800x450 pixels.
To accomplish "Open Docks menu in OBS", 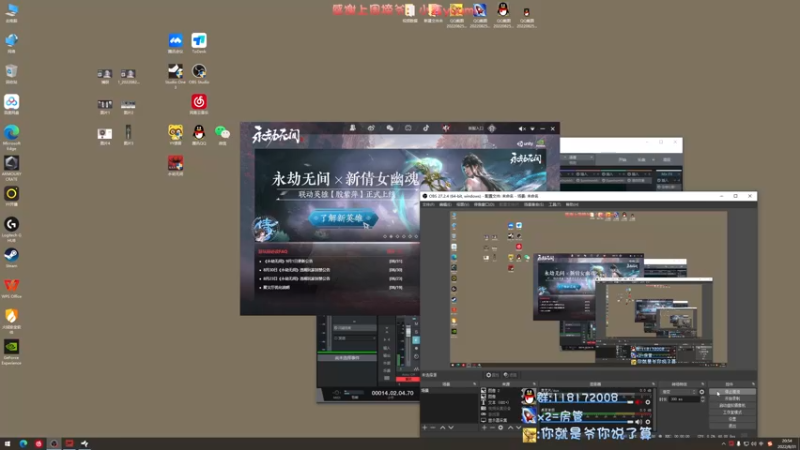I will [x=484, y=205].
